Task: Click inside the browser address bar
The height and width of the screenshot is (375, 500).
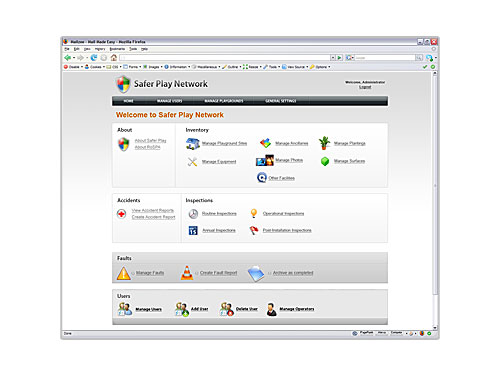Action: coord(225,58)
